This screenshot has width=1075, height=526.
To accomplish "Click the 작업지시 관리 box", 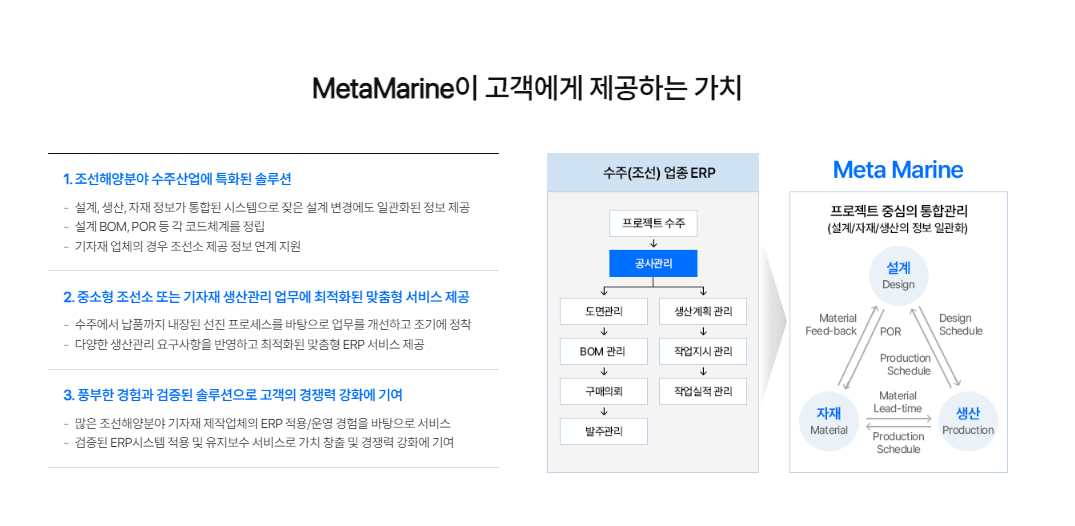I will (703, 351).
